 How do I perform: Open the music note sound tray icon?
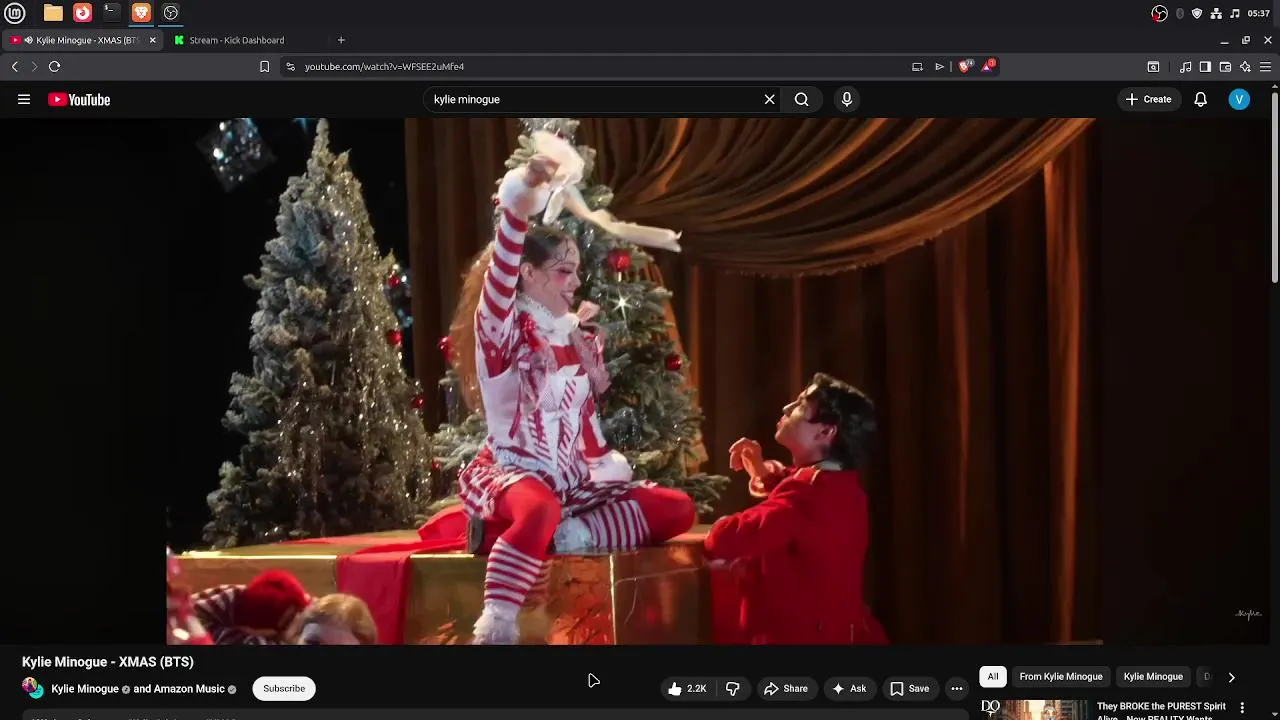coord(1235,13)
